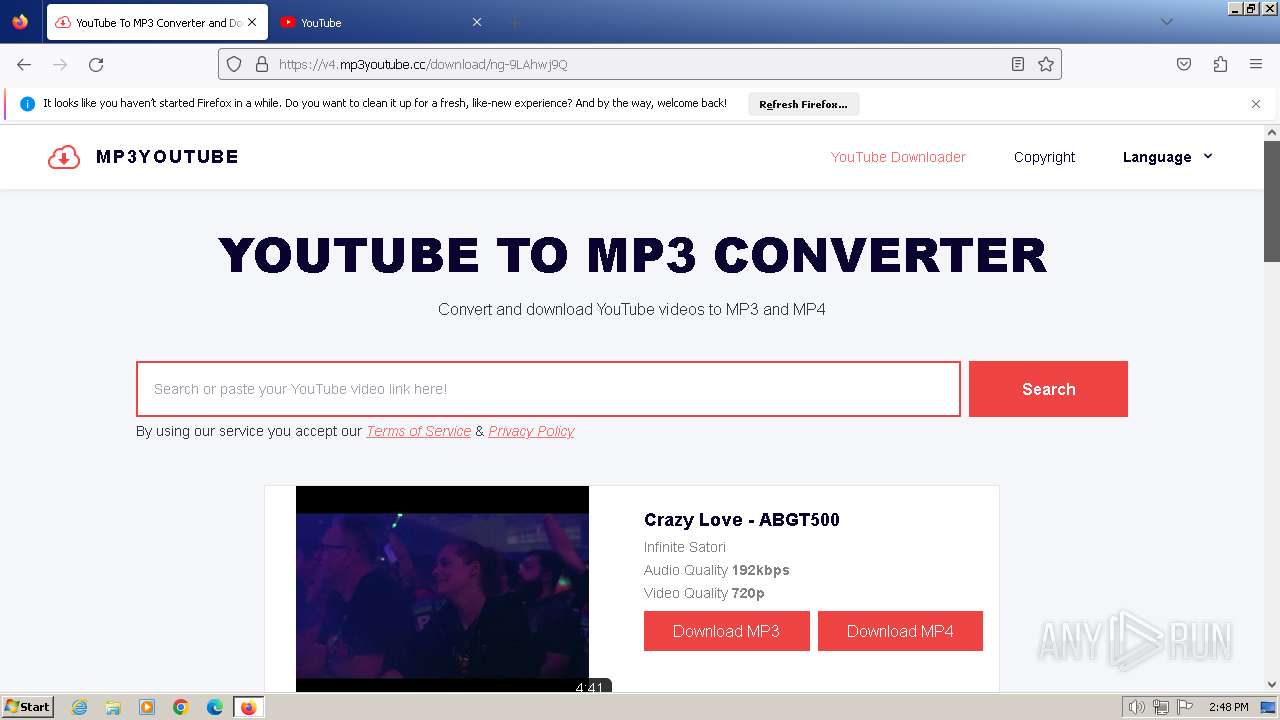Open the Save to Pocket icon

pyautogui.click(x=1184, y=64)
